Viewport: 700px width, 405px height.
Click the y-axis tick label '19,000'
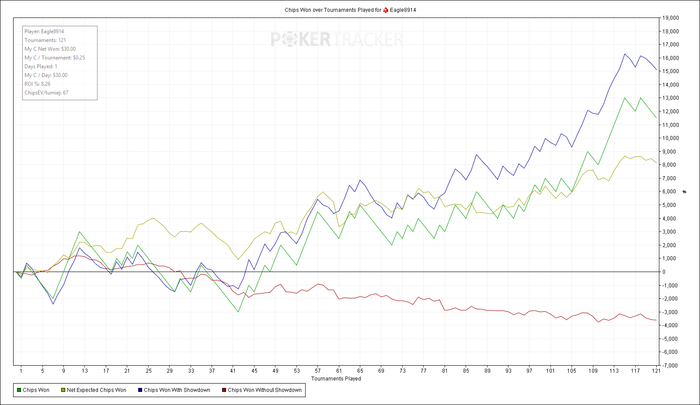[x=671, y=18]
